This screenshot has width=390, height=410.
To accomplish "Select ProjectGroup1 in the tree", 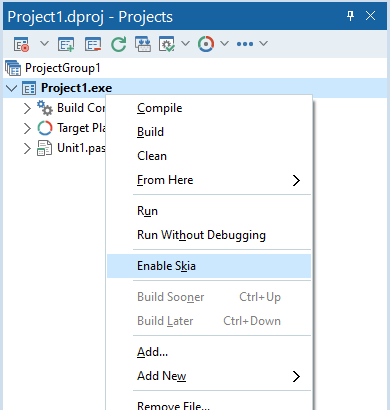I will [63, 68].
